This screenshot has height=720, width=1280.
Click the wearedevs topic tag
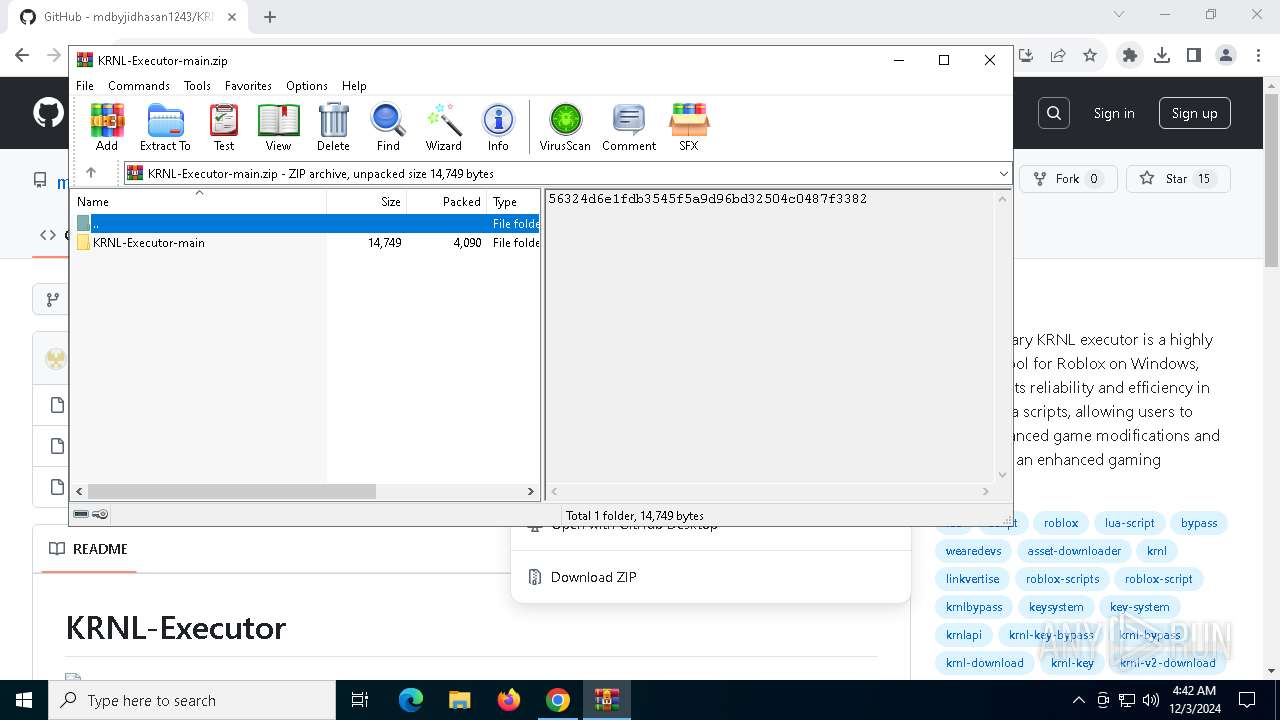pos(973,551)
